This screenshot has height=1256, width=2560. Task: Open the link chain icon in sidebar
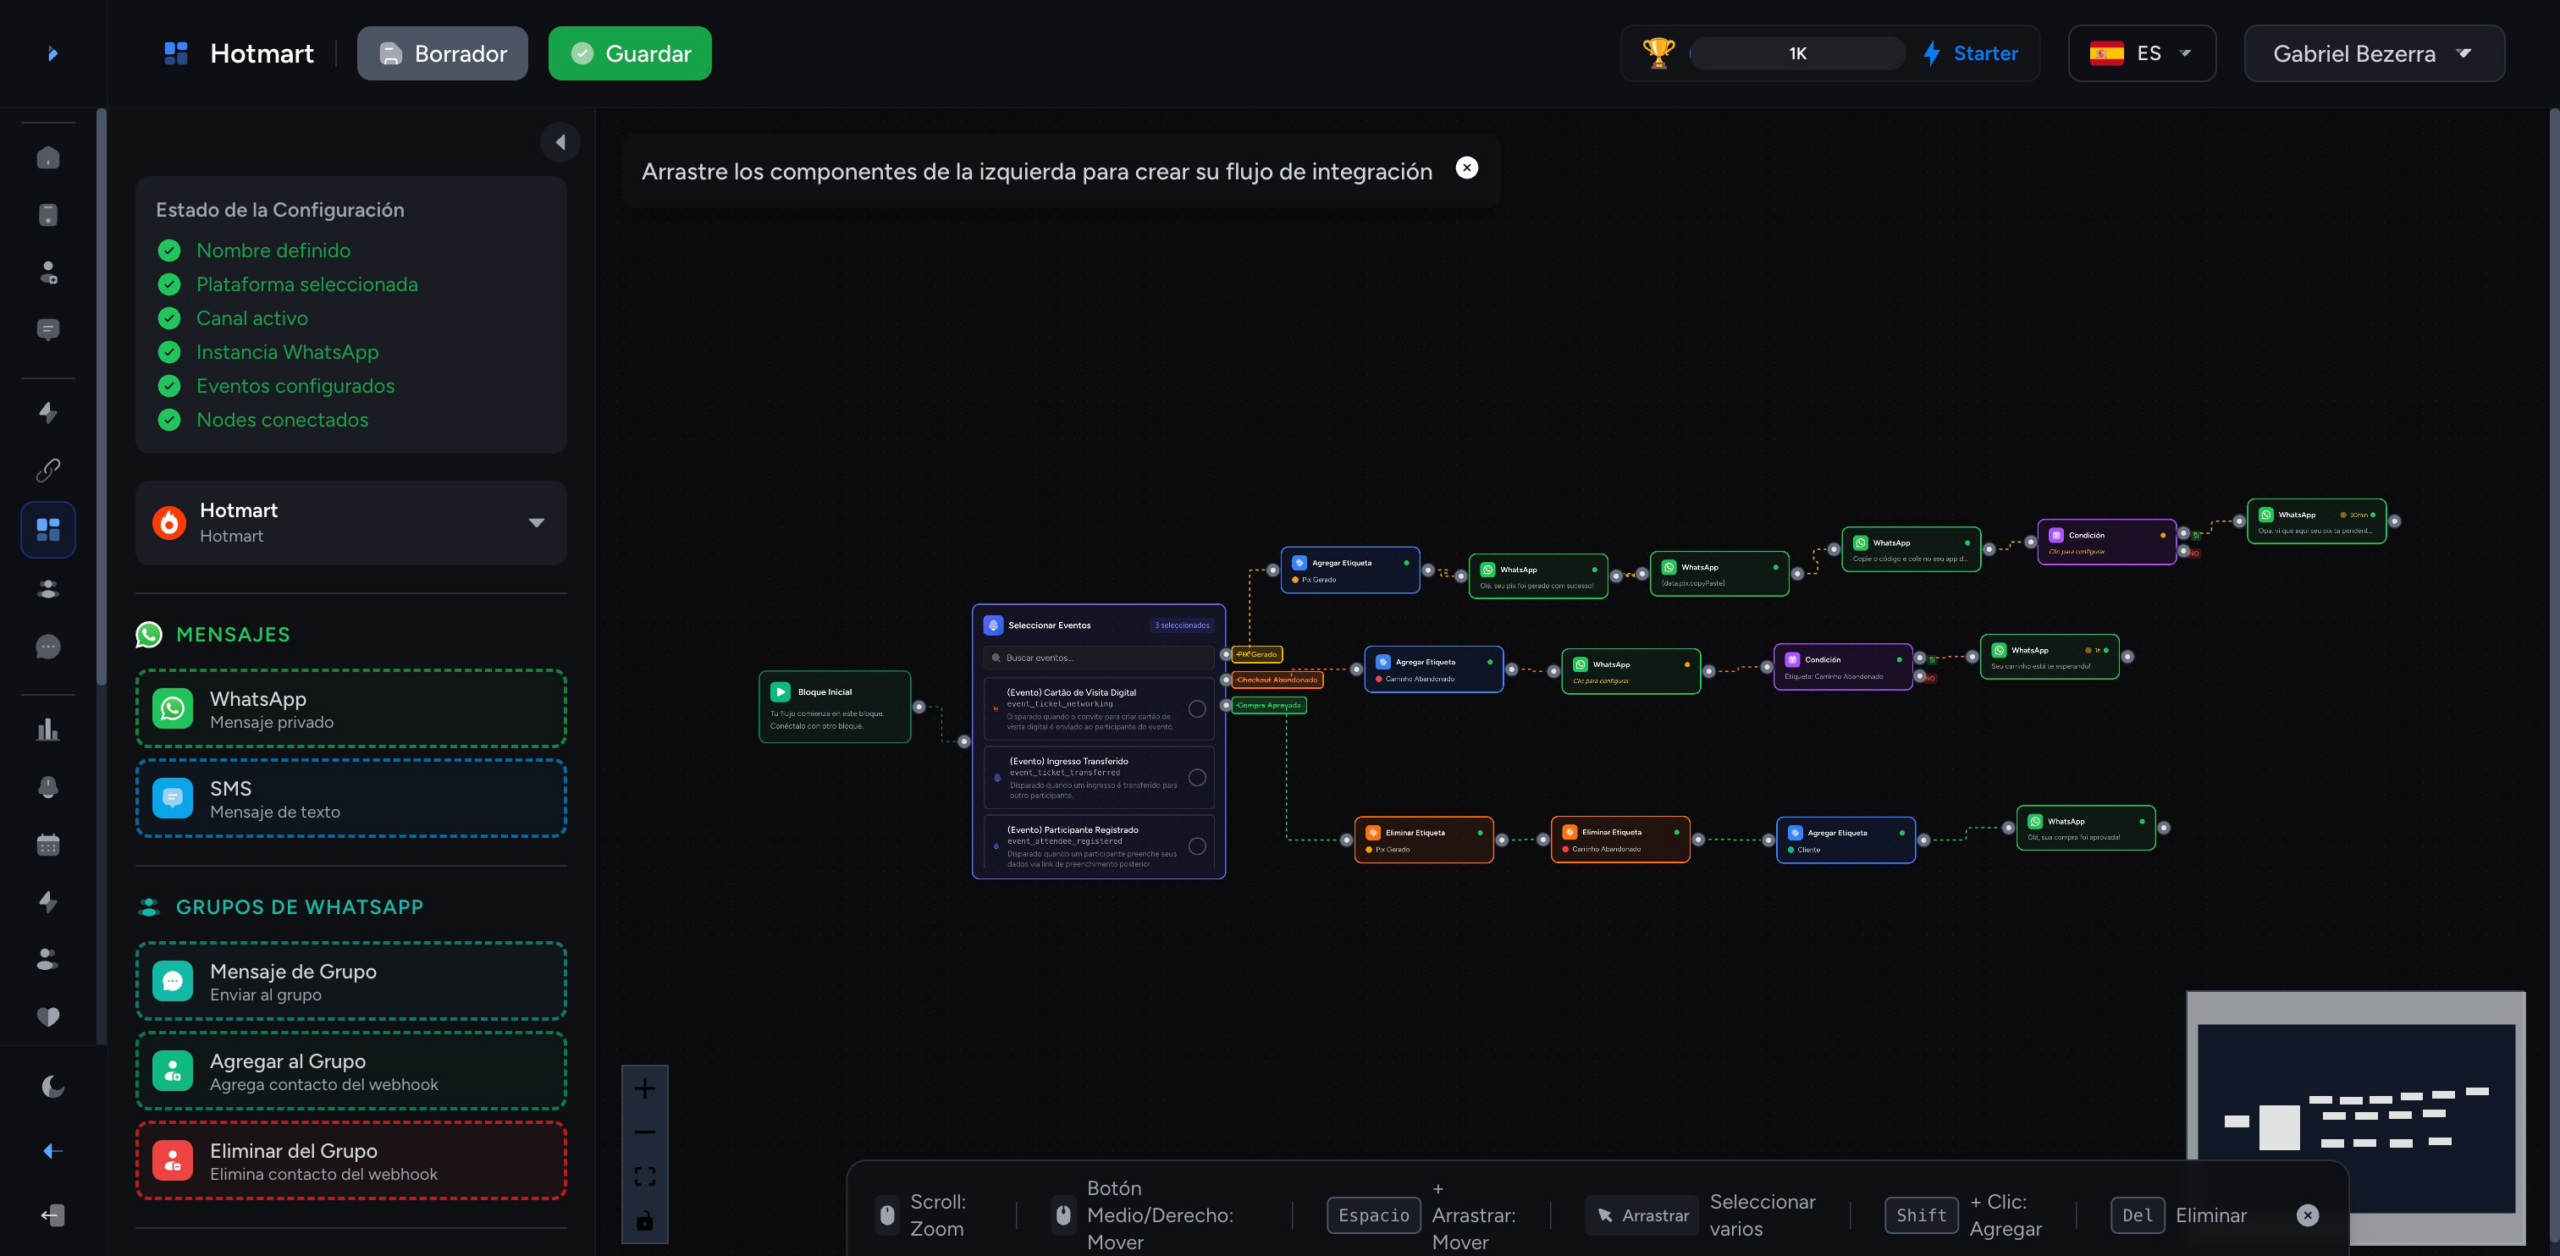point(48,470)
